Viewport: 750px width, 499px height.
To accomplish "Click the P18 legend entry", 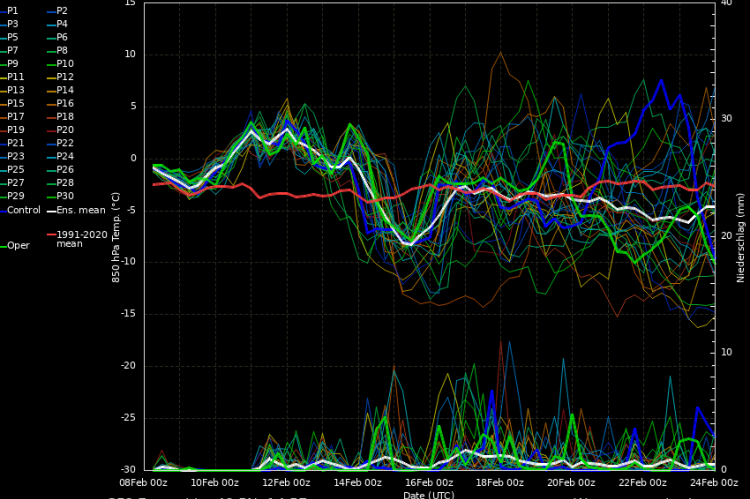I will click(64, 116).
